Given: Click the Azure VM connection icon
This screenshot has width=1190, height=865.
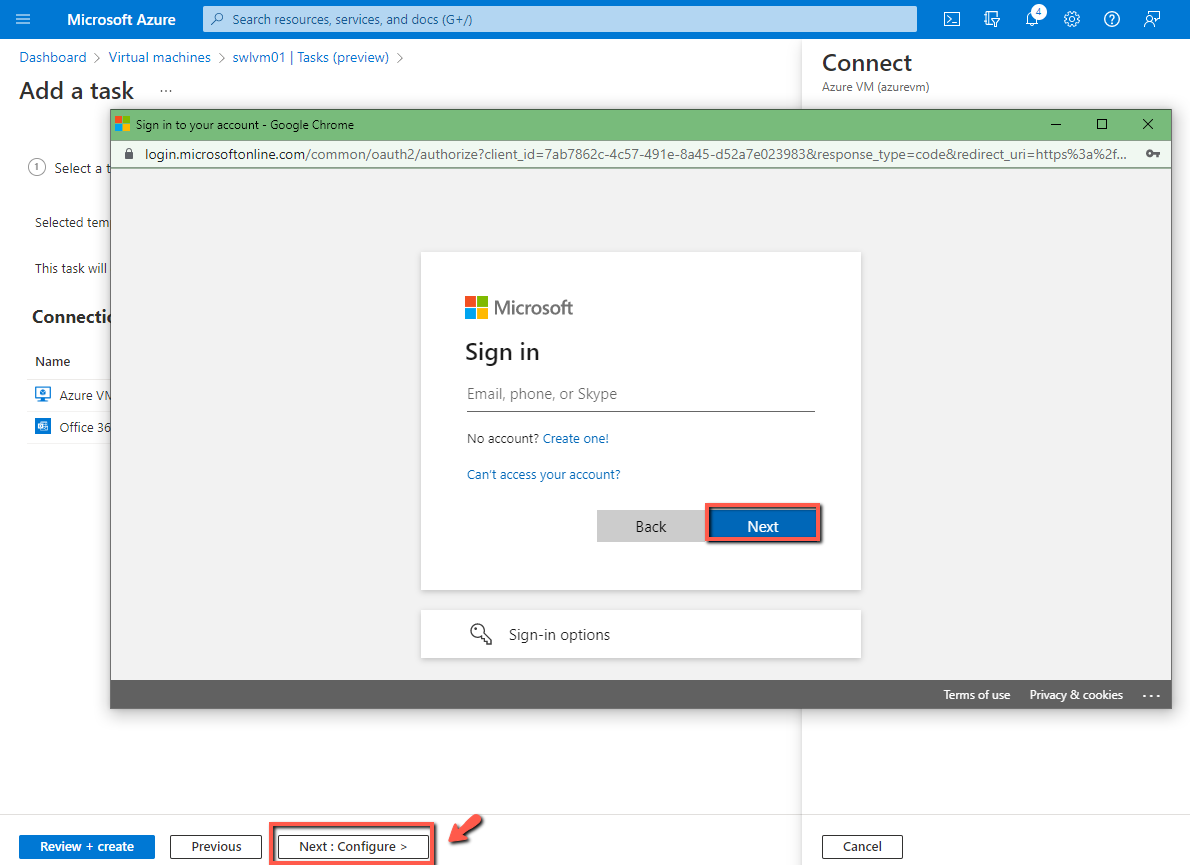Looking at the screenshot, I should click(43, 394).
